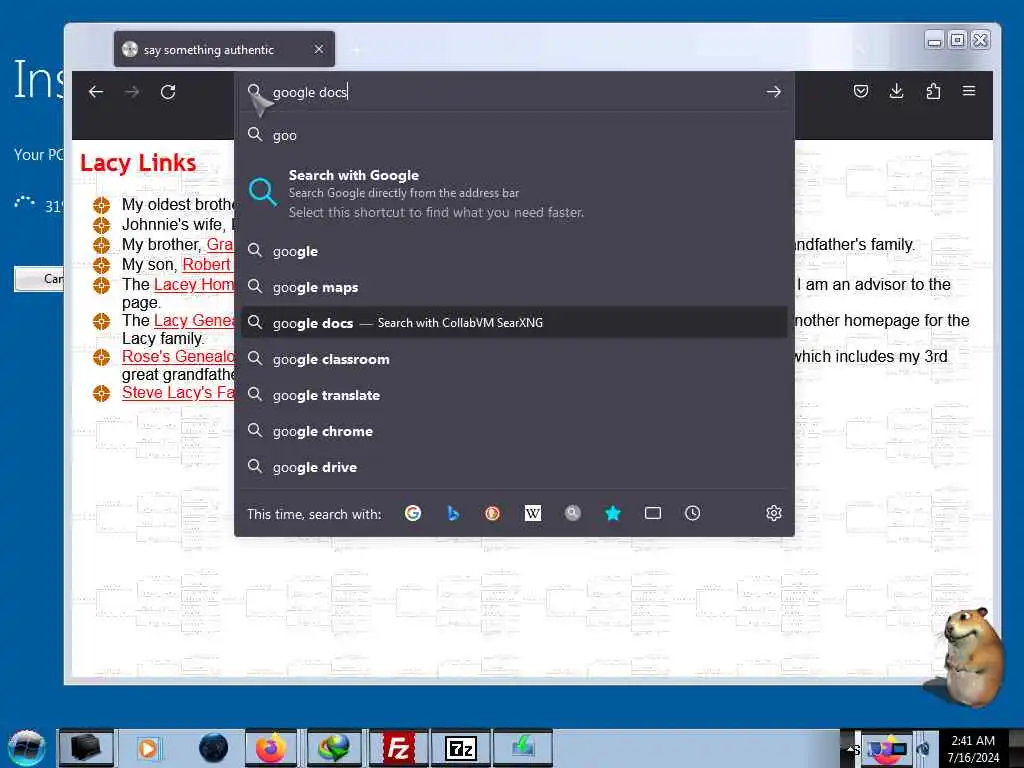Choose the 'google drive' suggestion

513,467
